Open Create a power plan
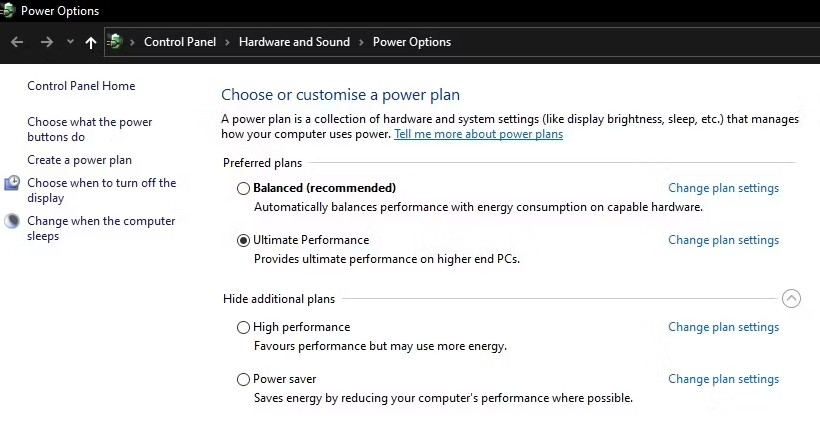Screen dimensions: 820x435 [x=79, y=160]
